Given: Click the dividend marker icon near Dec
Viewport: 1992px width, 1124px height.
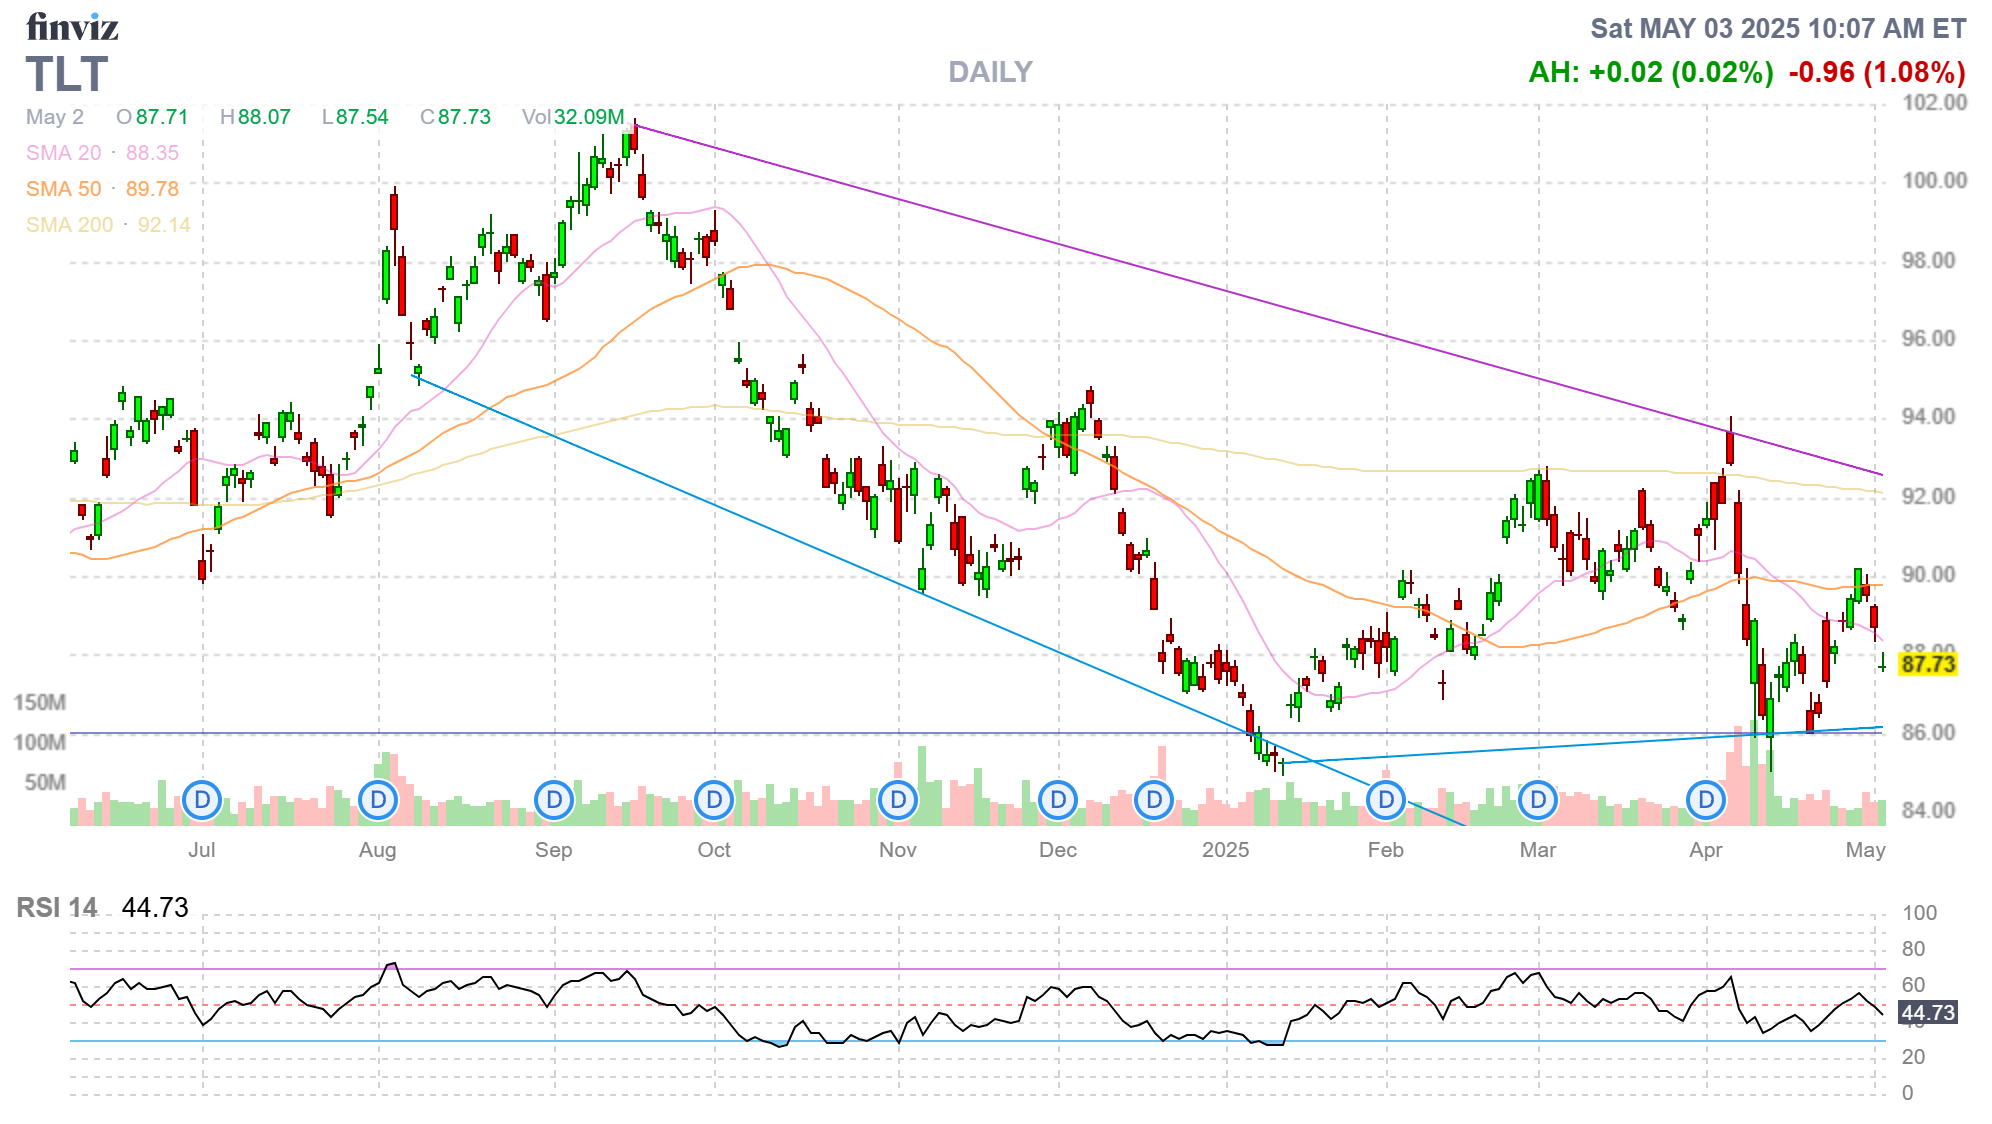Looking at the screenshot, I should click(x=1058, y=800).
